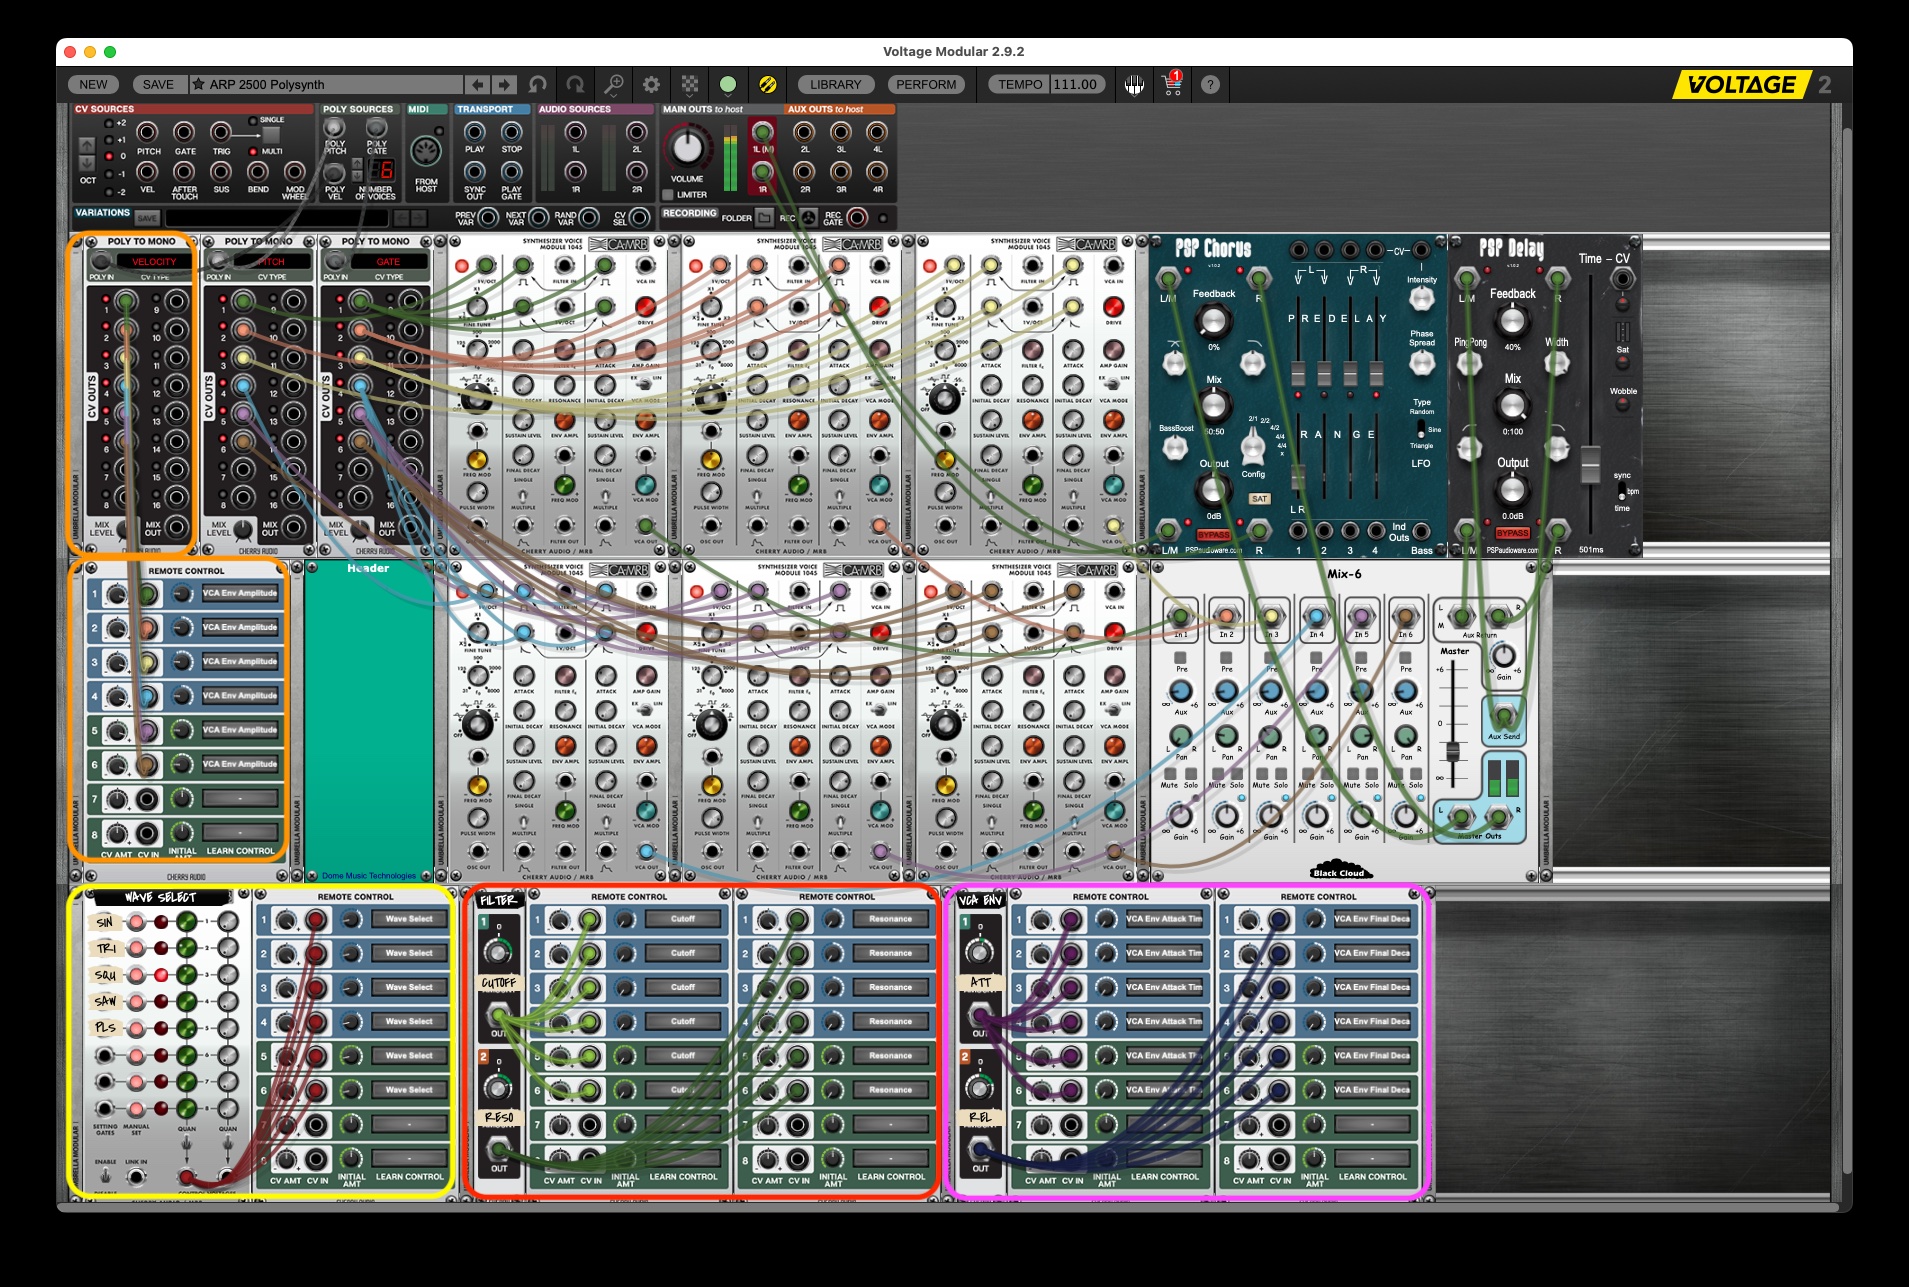Screen dimensions: 1909x1287
Task: Click the Feedback knob on PSP Chorus
Action: coord(1212,321)
